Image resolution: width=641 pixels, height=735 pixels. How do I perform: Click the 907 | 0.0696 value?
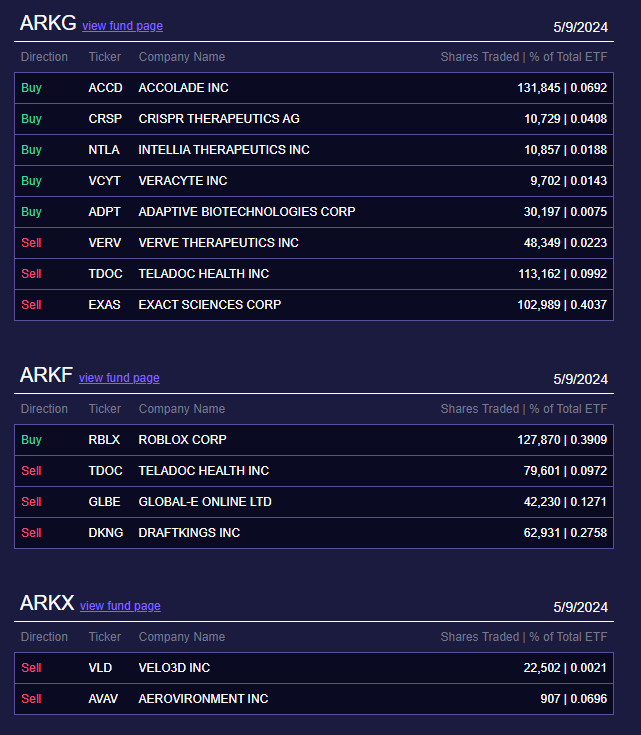574,698
